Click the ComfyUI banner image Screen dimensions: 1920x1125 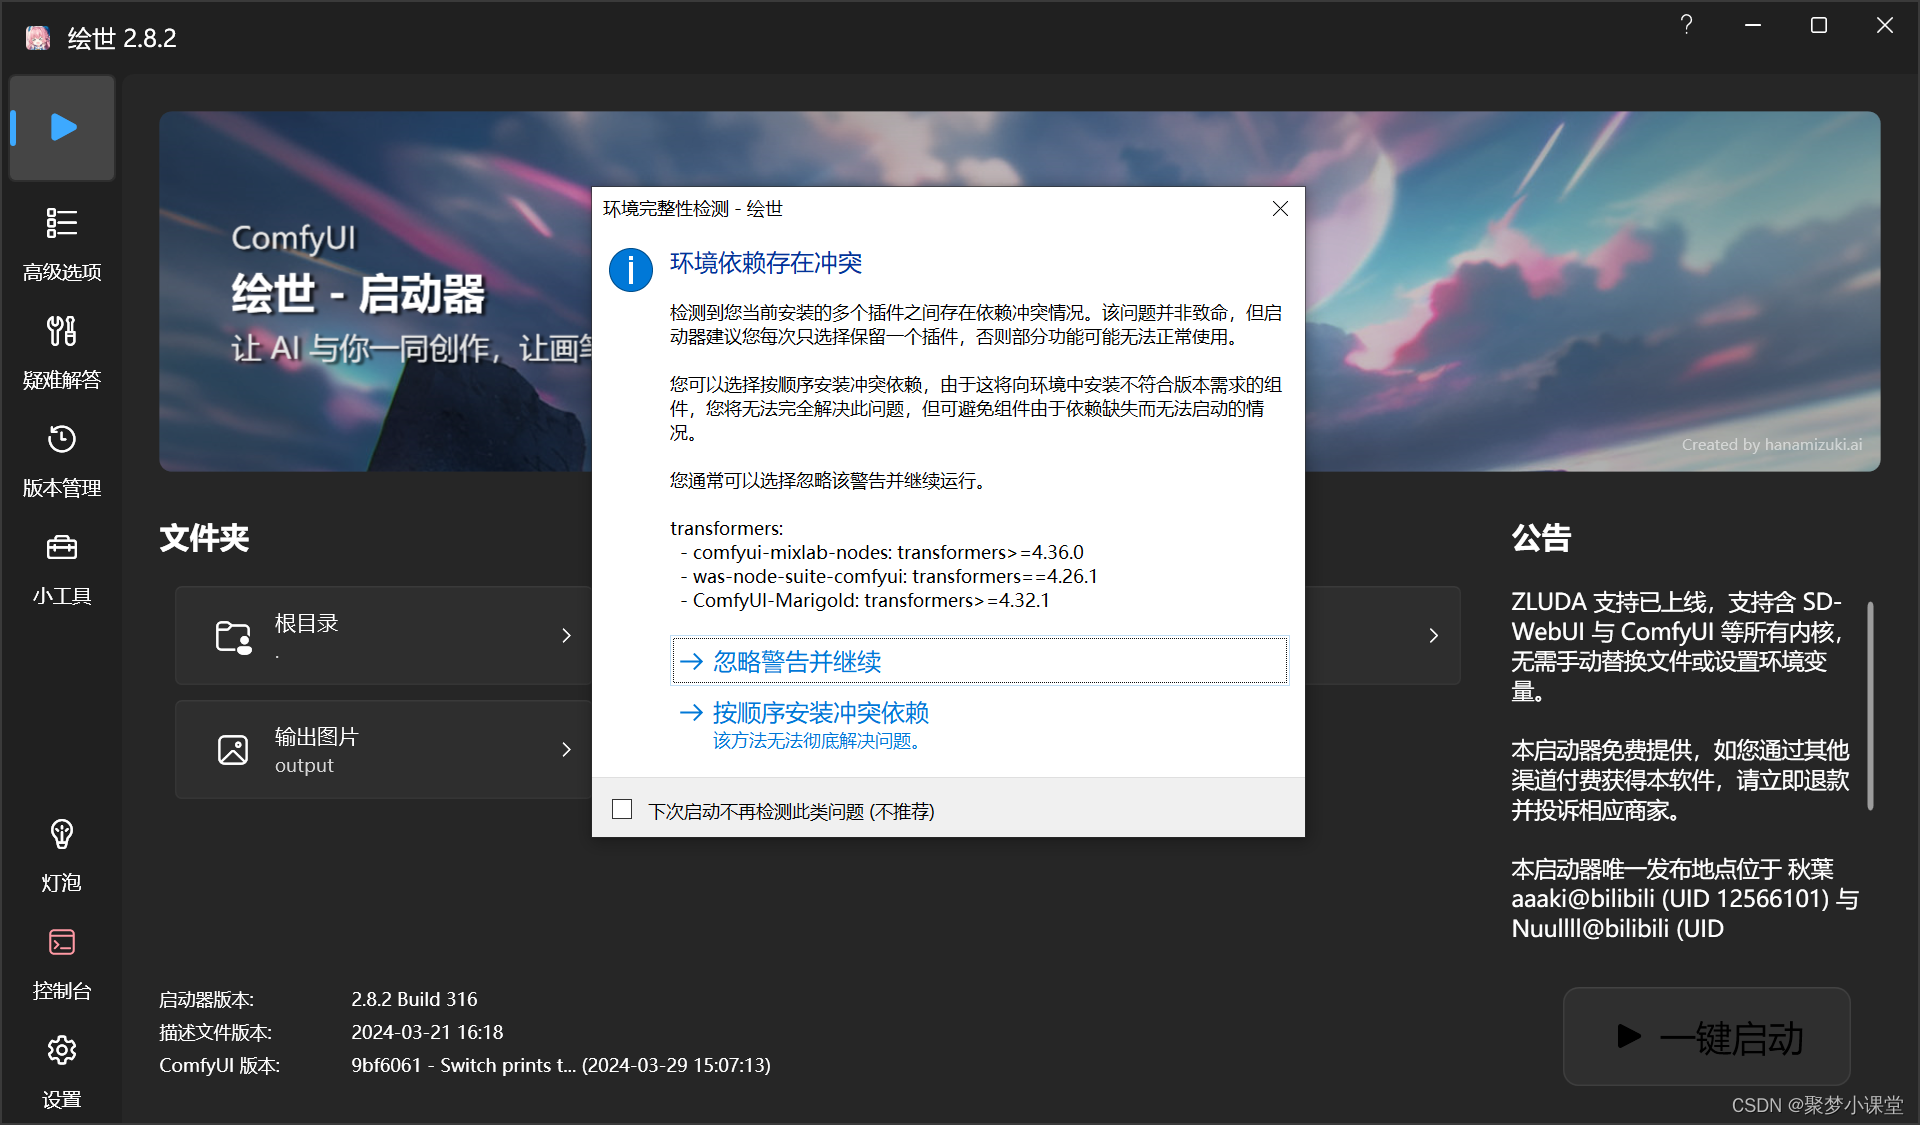(x=1590, y=290)
